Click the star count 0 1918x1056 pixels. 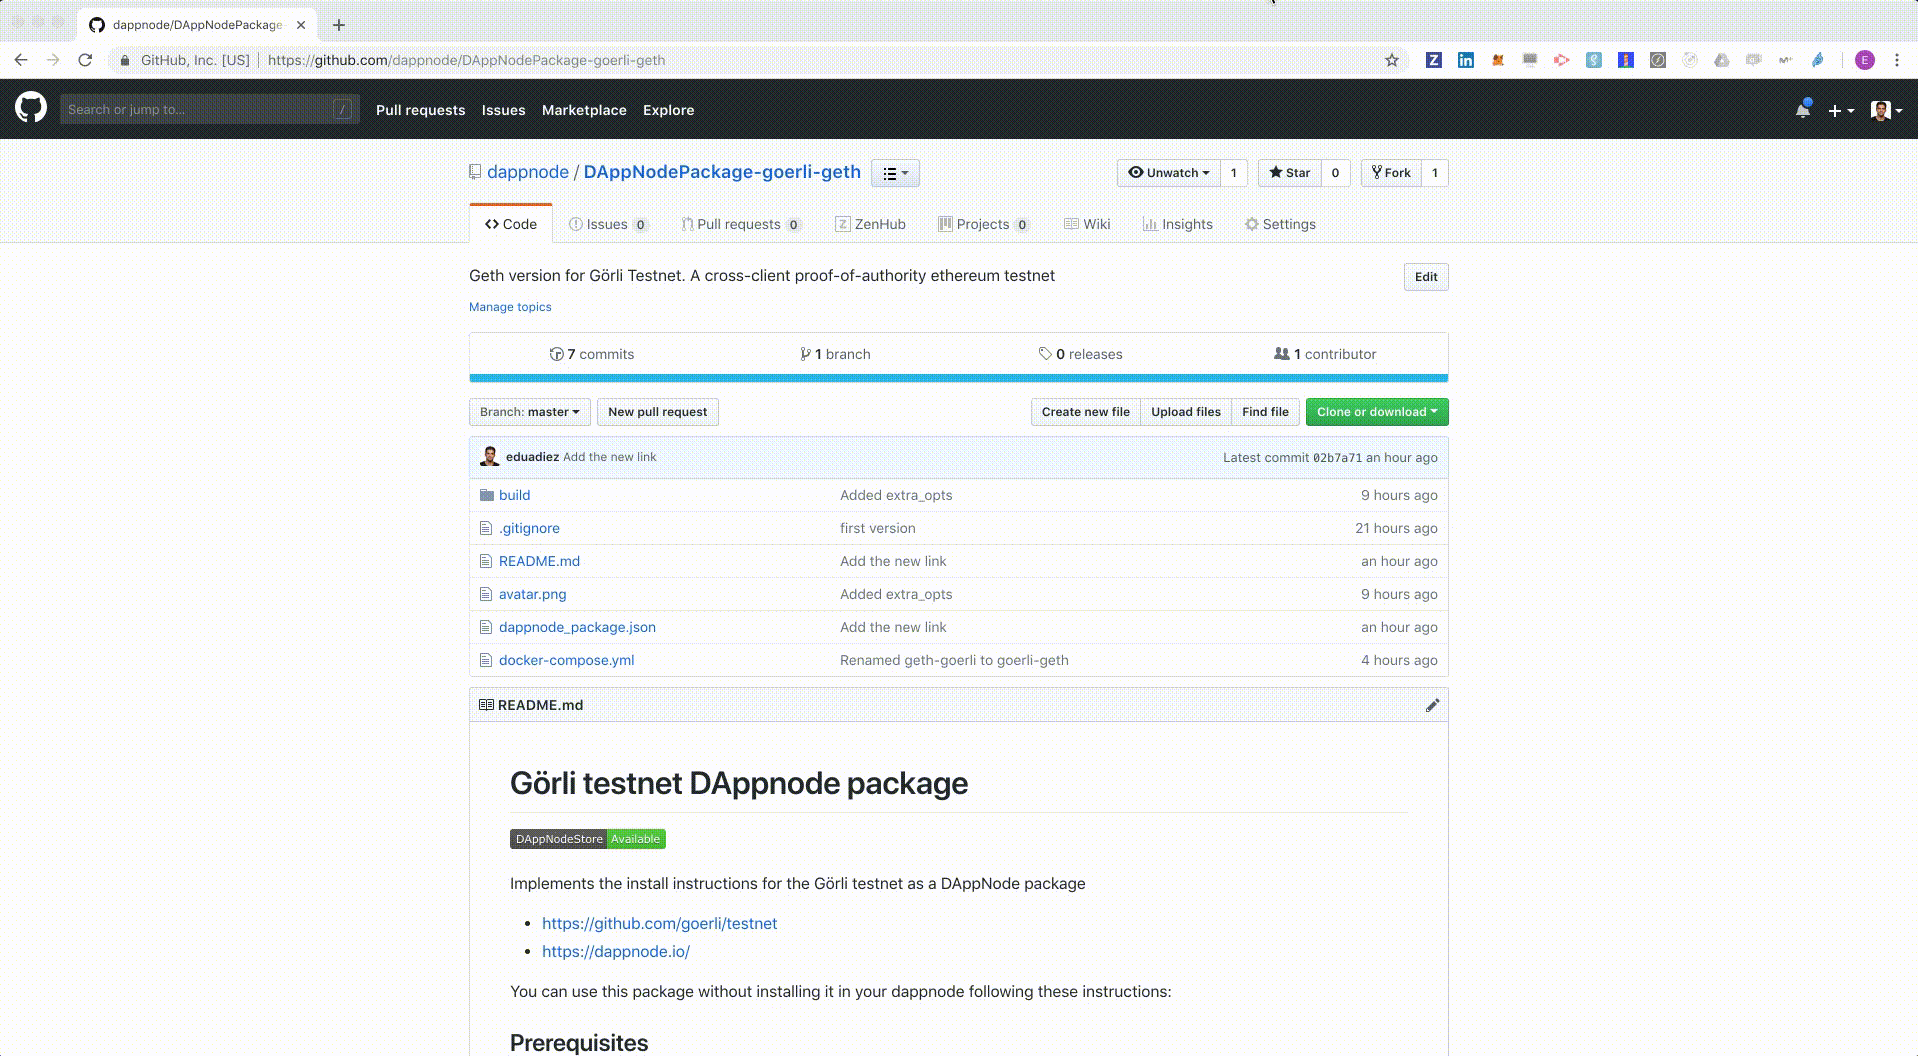click(x=1335, y=173)
